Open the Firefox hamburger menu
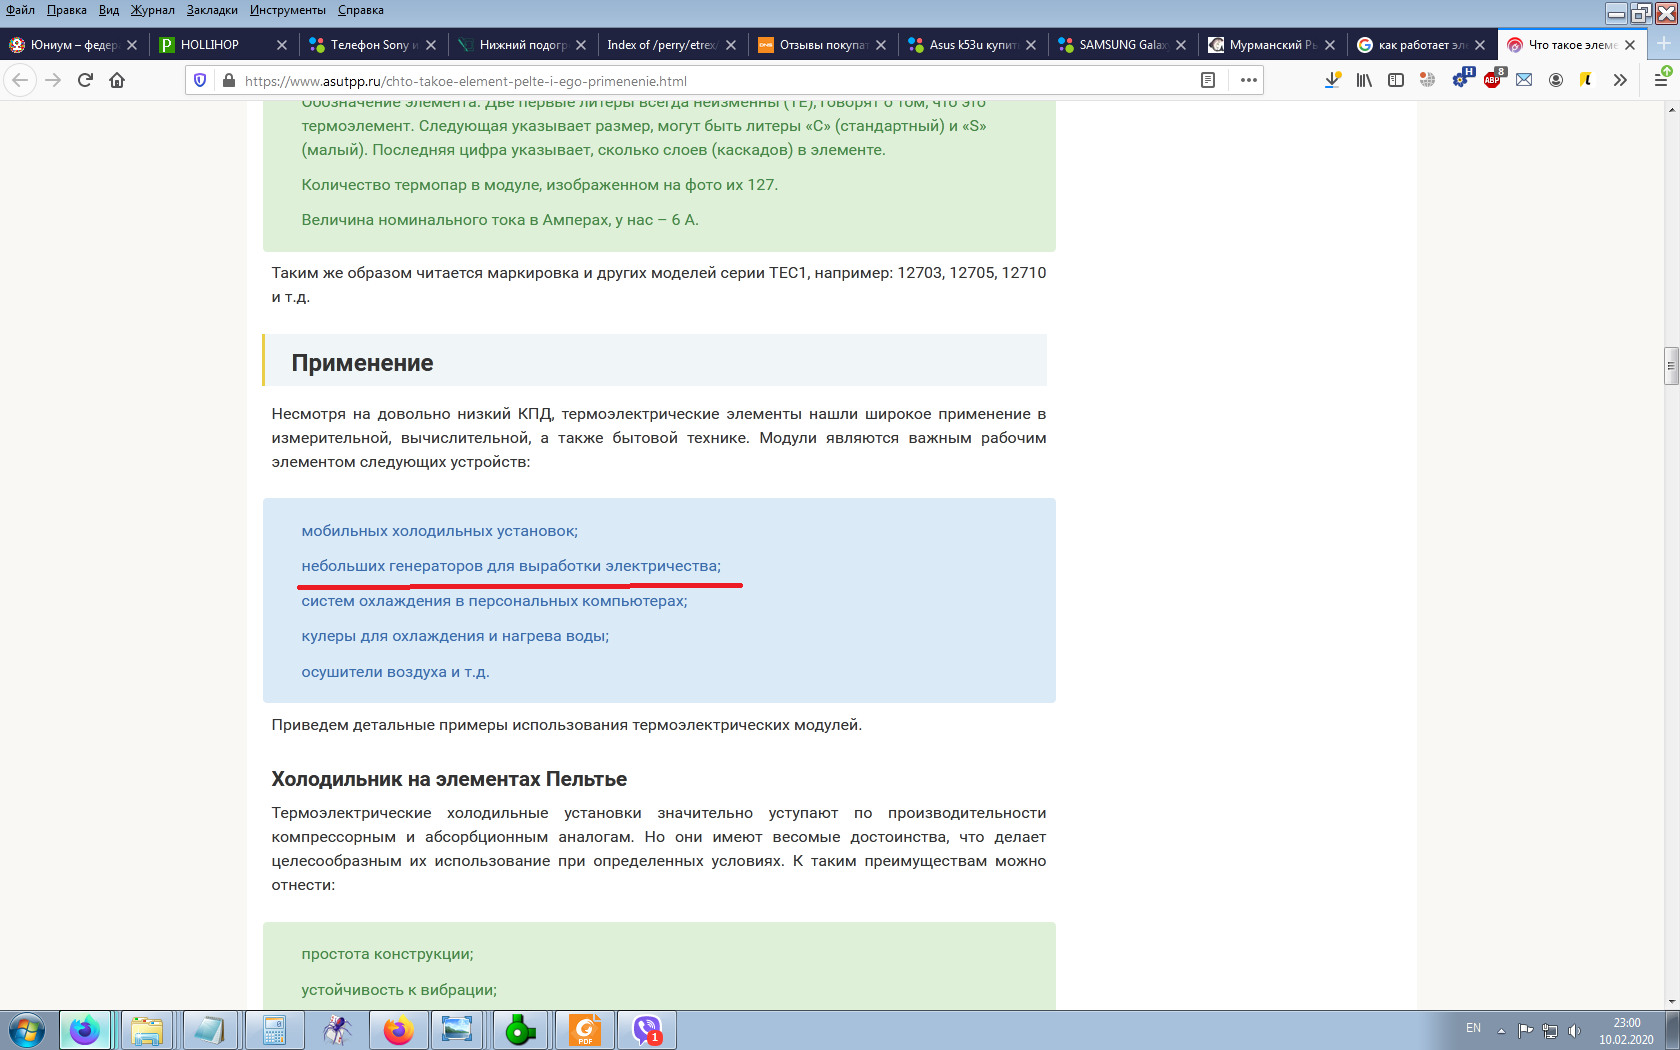 point(1661,80)
